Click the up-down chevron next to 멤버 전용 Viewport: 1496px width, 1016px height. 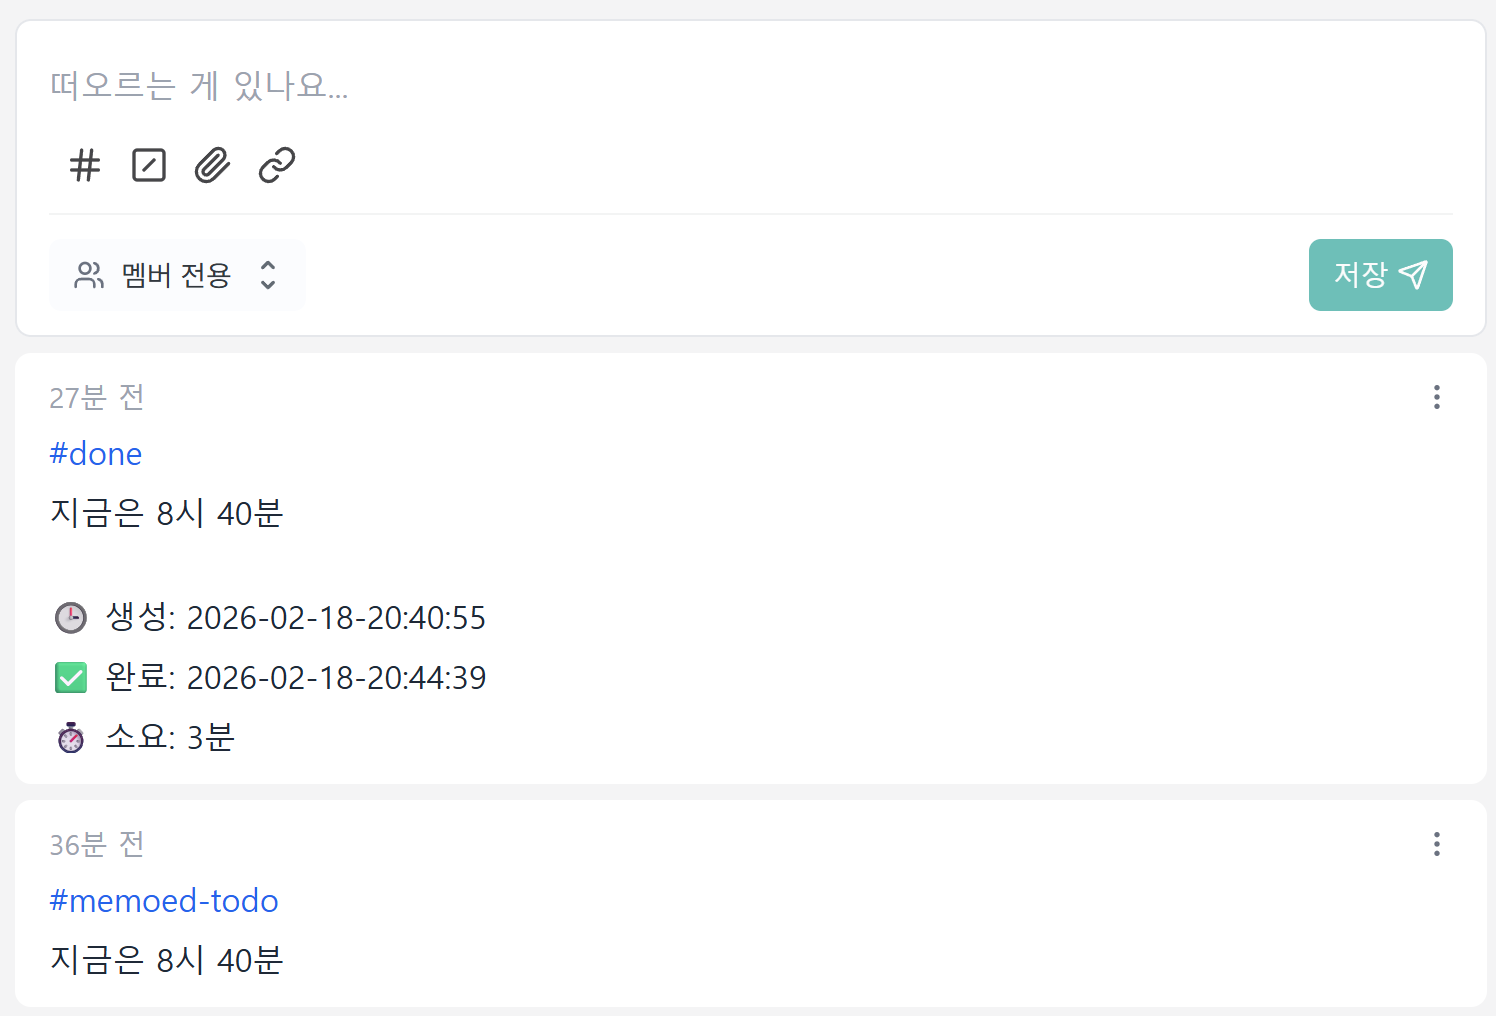coord(268,275)
